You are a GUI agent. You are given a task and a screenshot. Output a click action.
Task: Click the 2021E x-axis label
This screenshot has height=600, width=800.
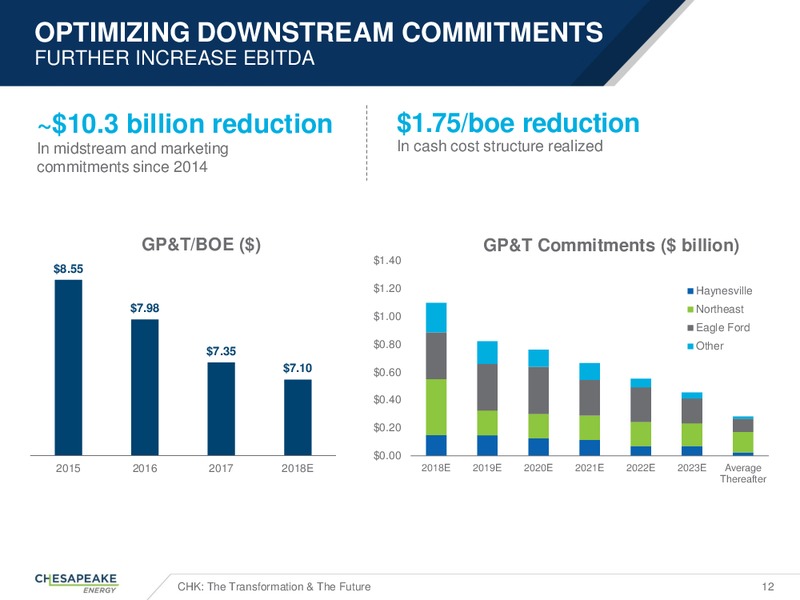point(590,468)
